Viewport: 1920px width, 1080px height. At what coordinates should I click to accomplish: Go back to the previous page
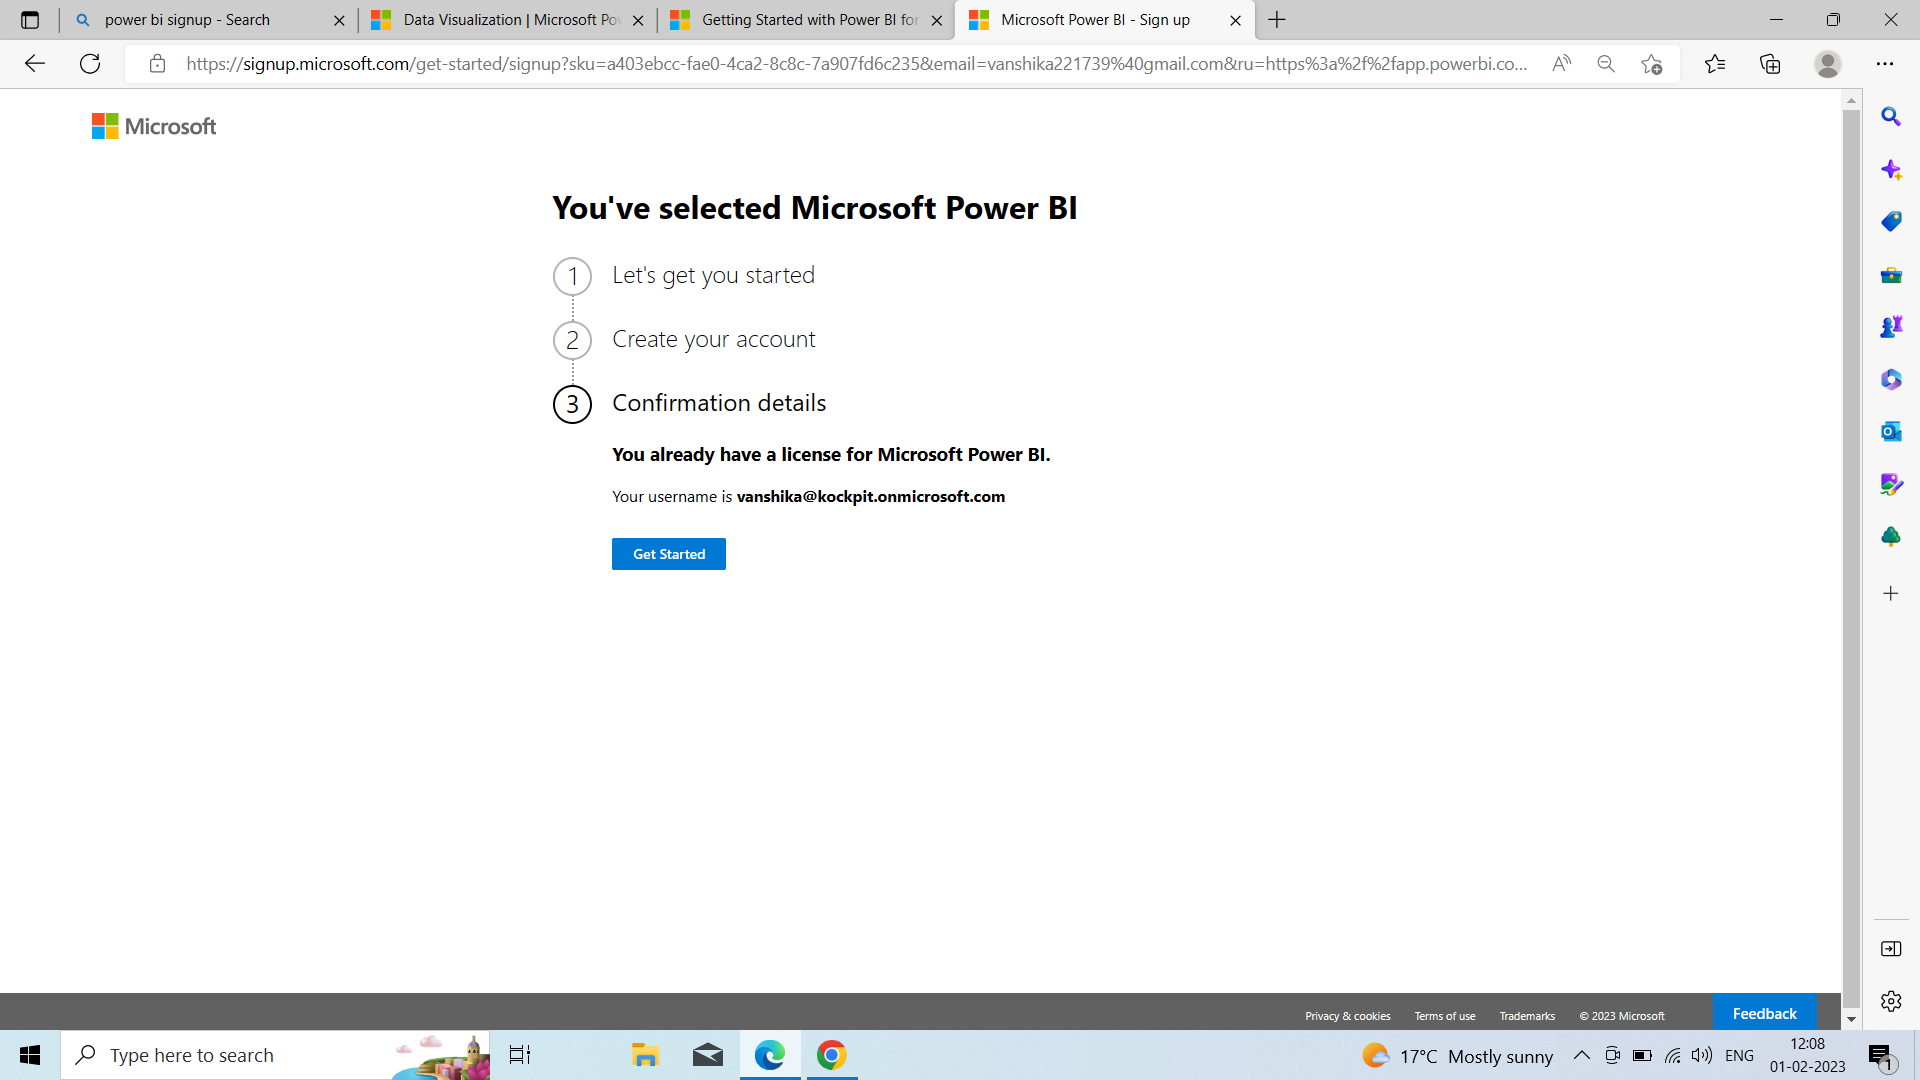pyautogui.click(x=35, y=64)
